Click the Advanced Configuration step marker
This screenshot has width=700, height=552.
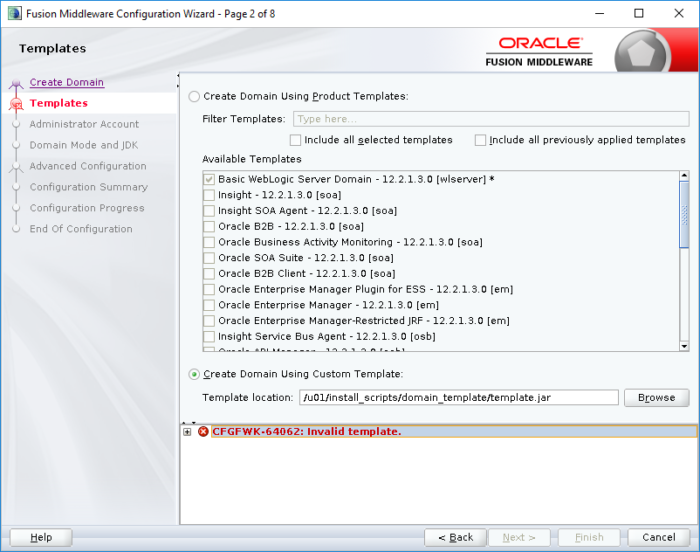click(x=16, y=167)
